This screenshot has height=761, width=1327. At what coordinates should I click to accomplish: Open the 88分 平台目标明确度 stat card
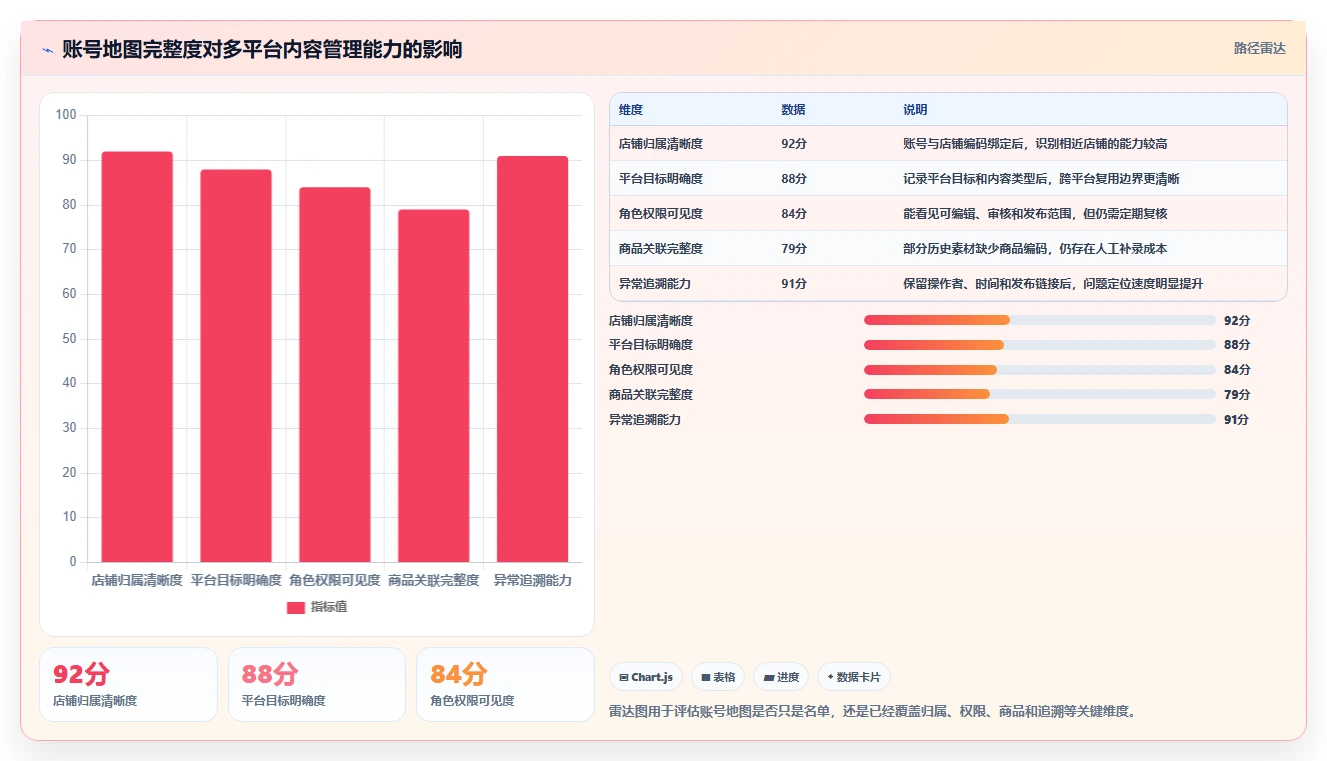coord(317,684)
